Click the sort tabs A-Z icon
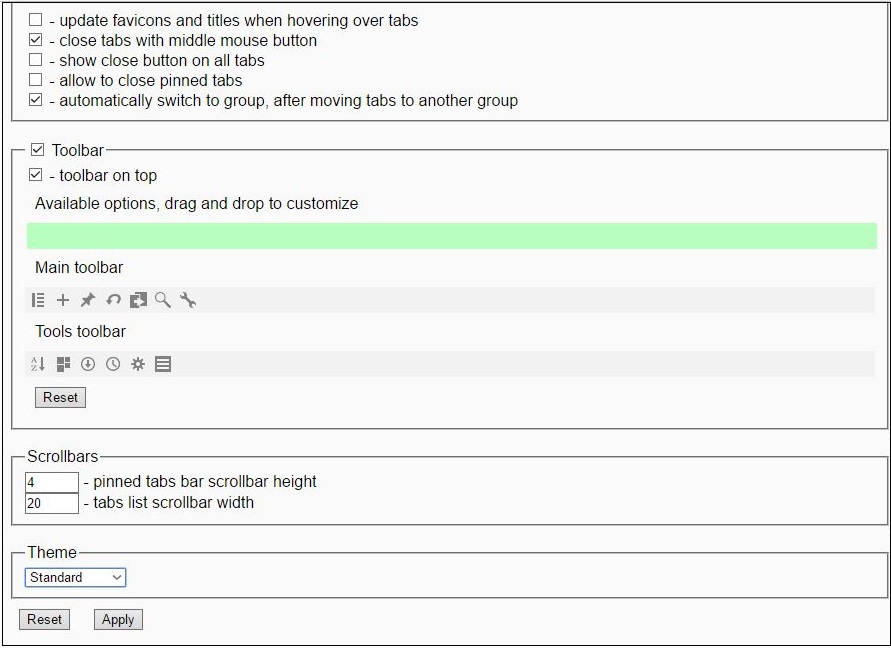Image resolution: width=891 pixels, height=648 pixels. tap(39, 364)
